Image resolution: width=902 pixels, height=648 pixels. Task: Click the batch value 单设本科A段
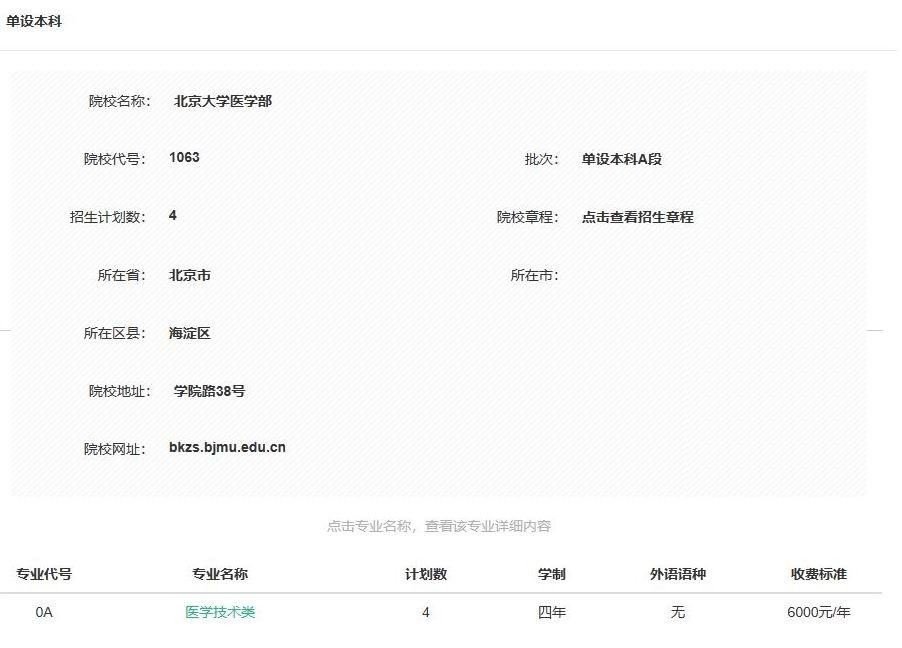[622, 159]
